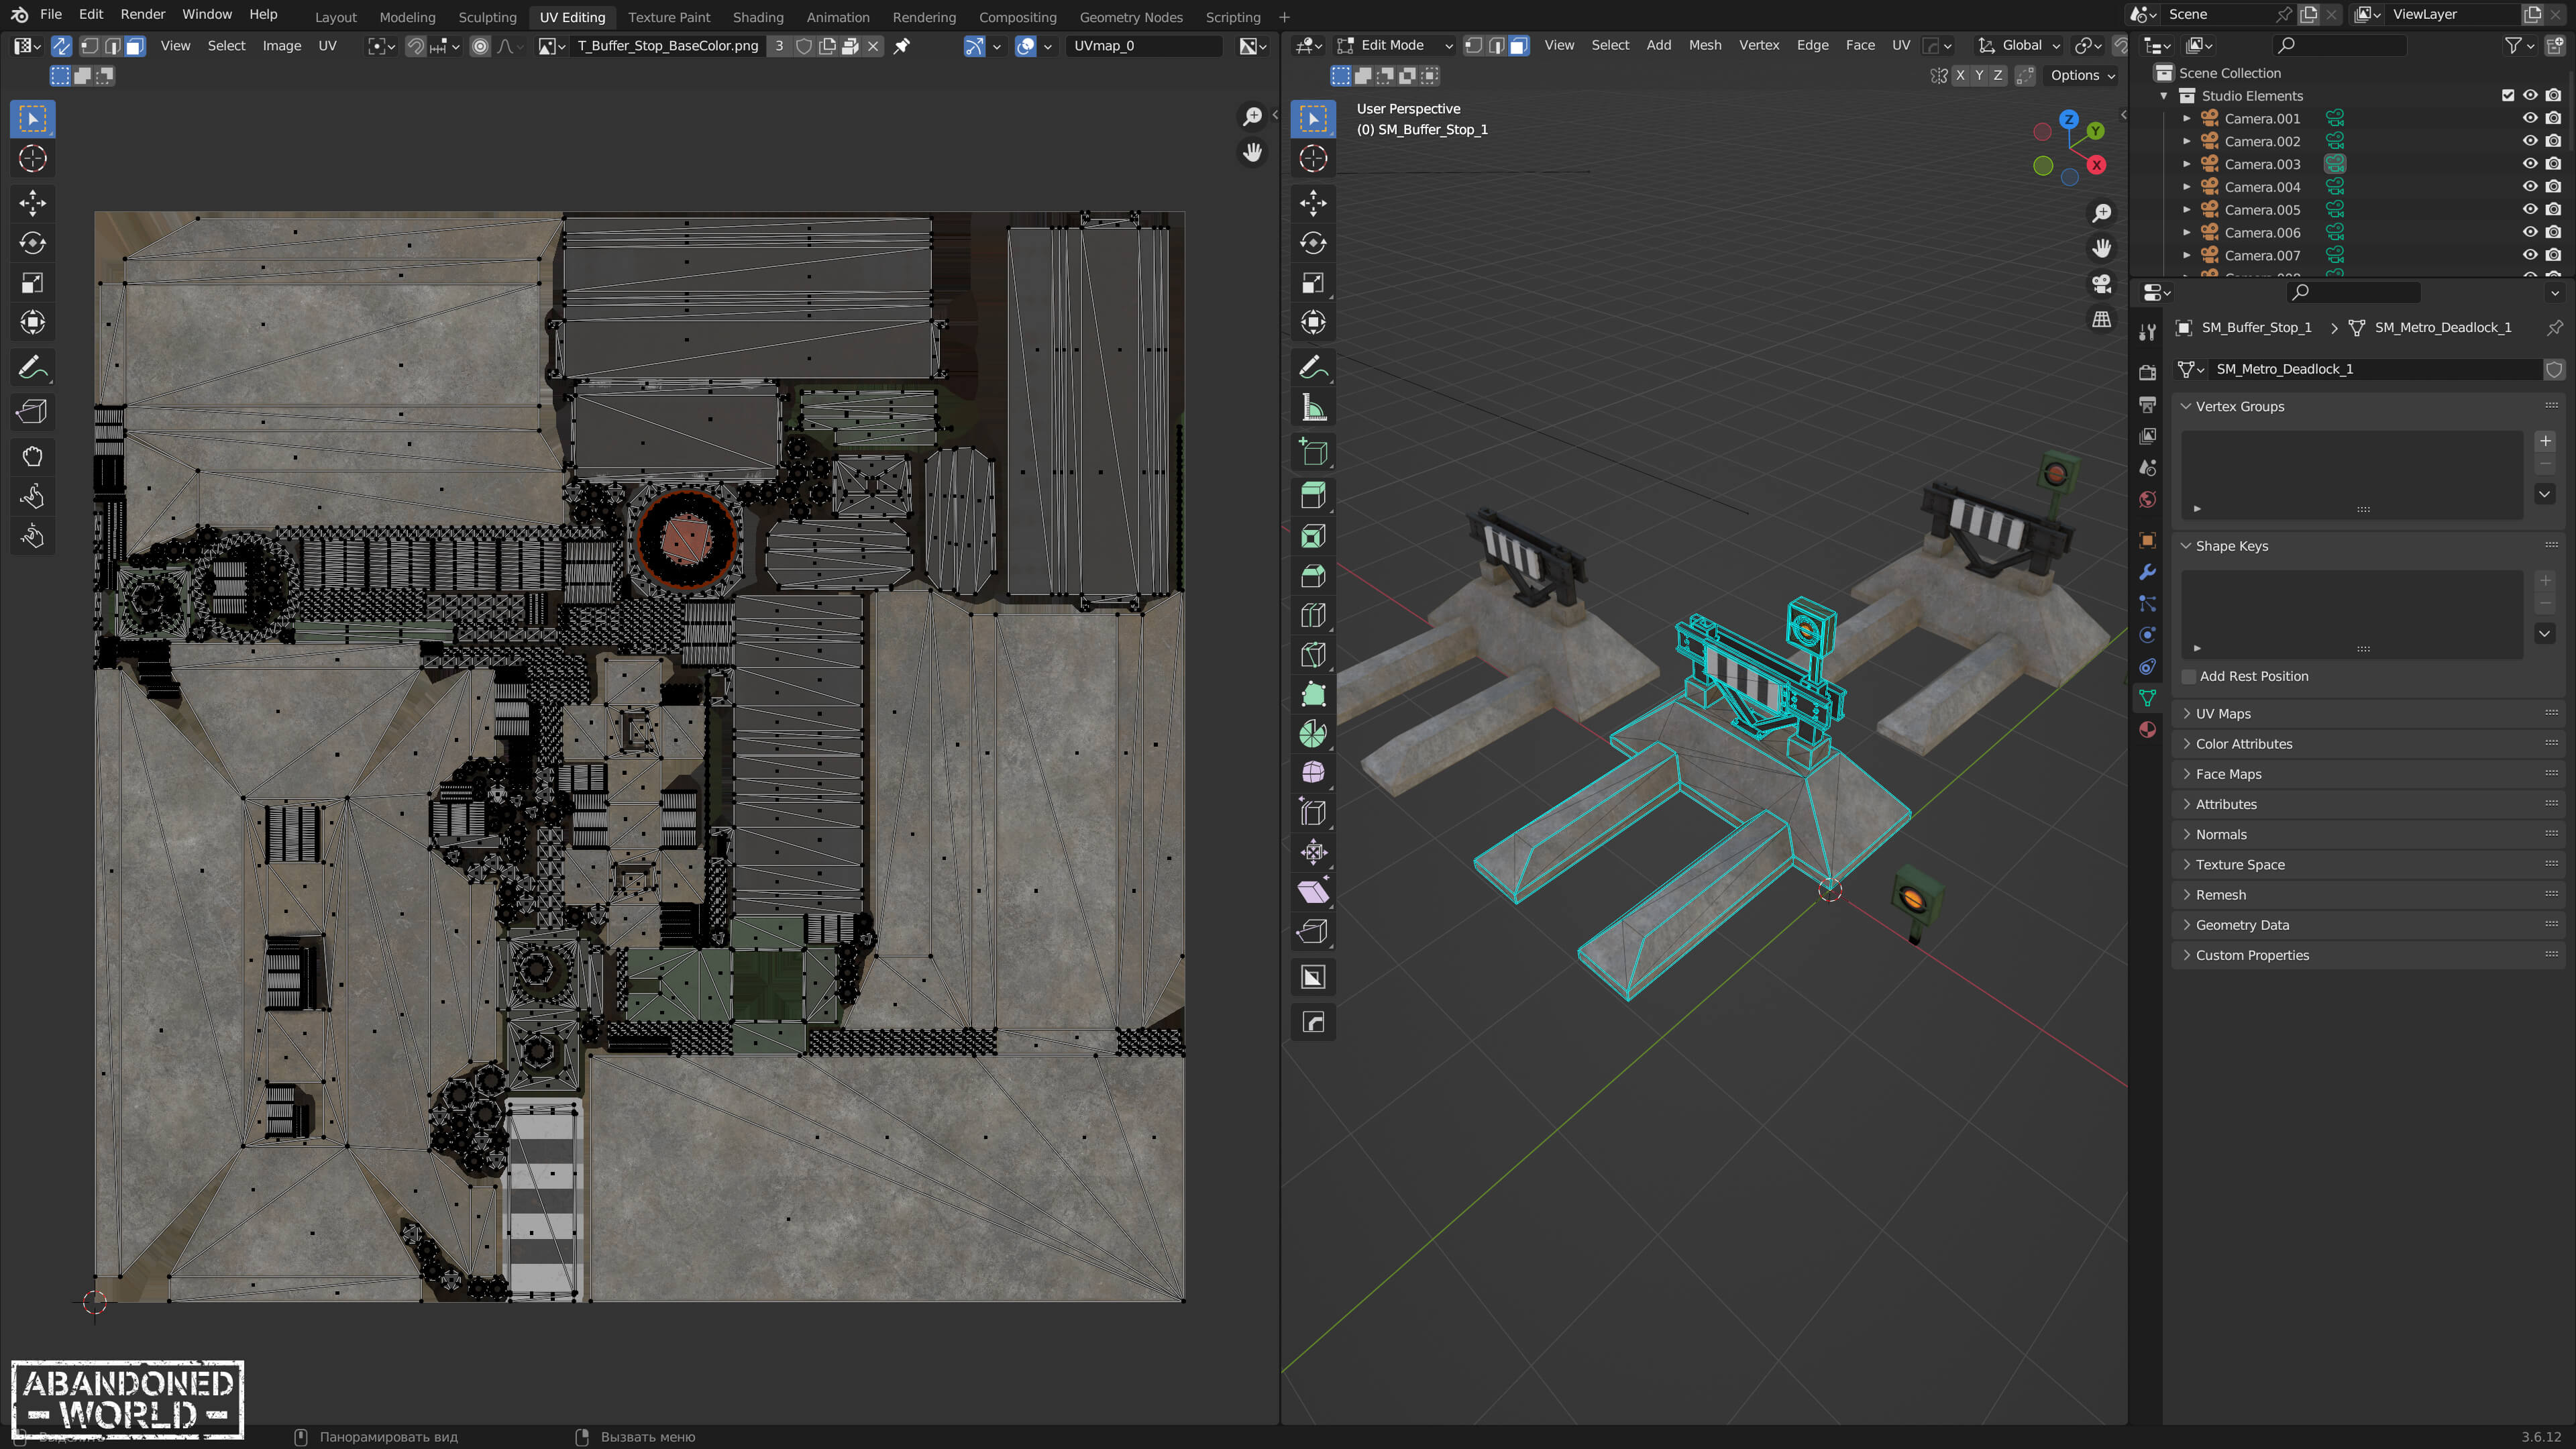Viewport: 2576px width, 1449px height.
Task: Pick the Grab tool in UV editor
Action: [32, 457]
